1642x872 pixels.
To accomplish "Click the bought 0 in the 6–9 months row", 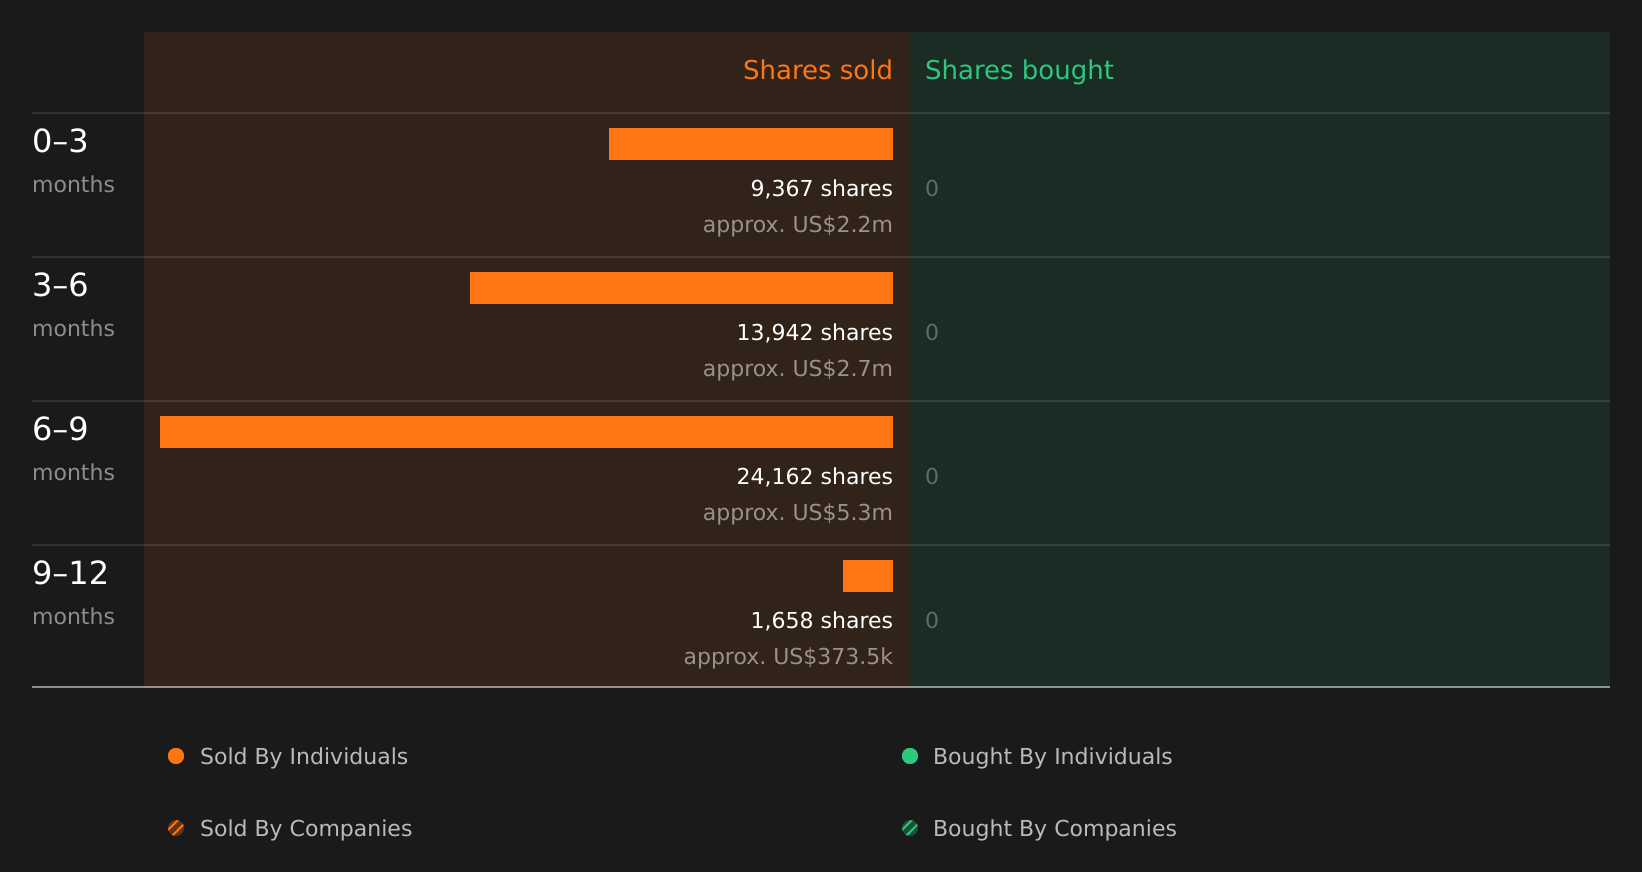I will pyautogui.click(x=932, y=477).
